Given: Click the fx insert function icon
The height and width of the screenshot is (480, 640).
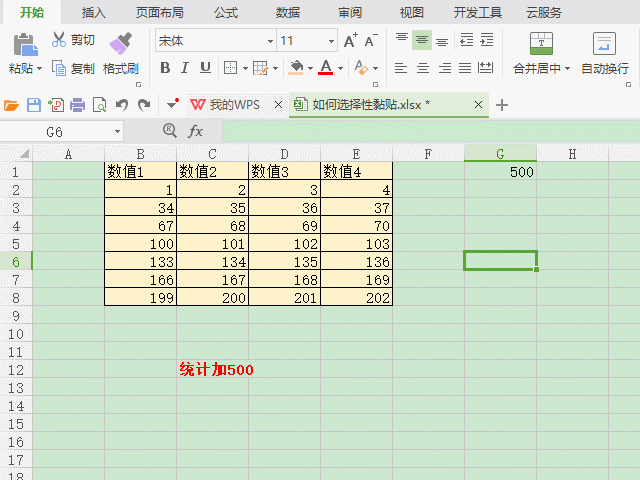Looking at the screenshot, I should (x=195, y=131).
